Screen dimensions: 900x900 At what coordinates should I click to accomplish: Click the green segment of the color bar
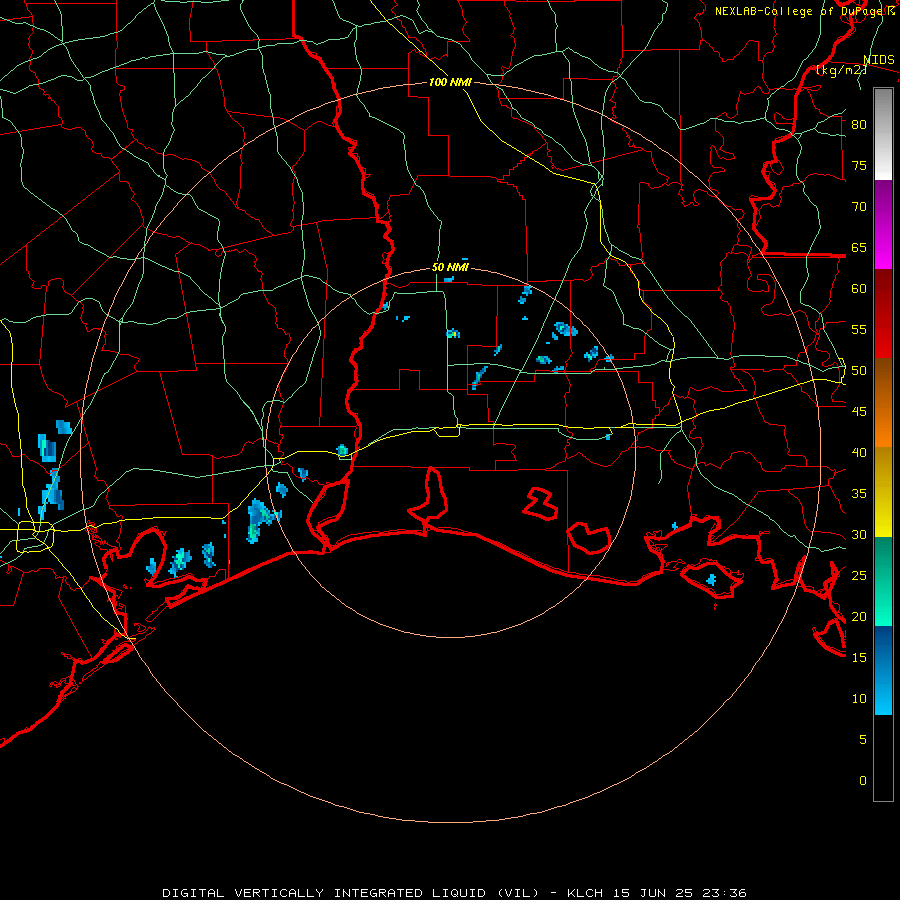[x=883, y=581]
